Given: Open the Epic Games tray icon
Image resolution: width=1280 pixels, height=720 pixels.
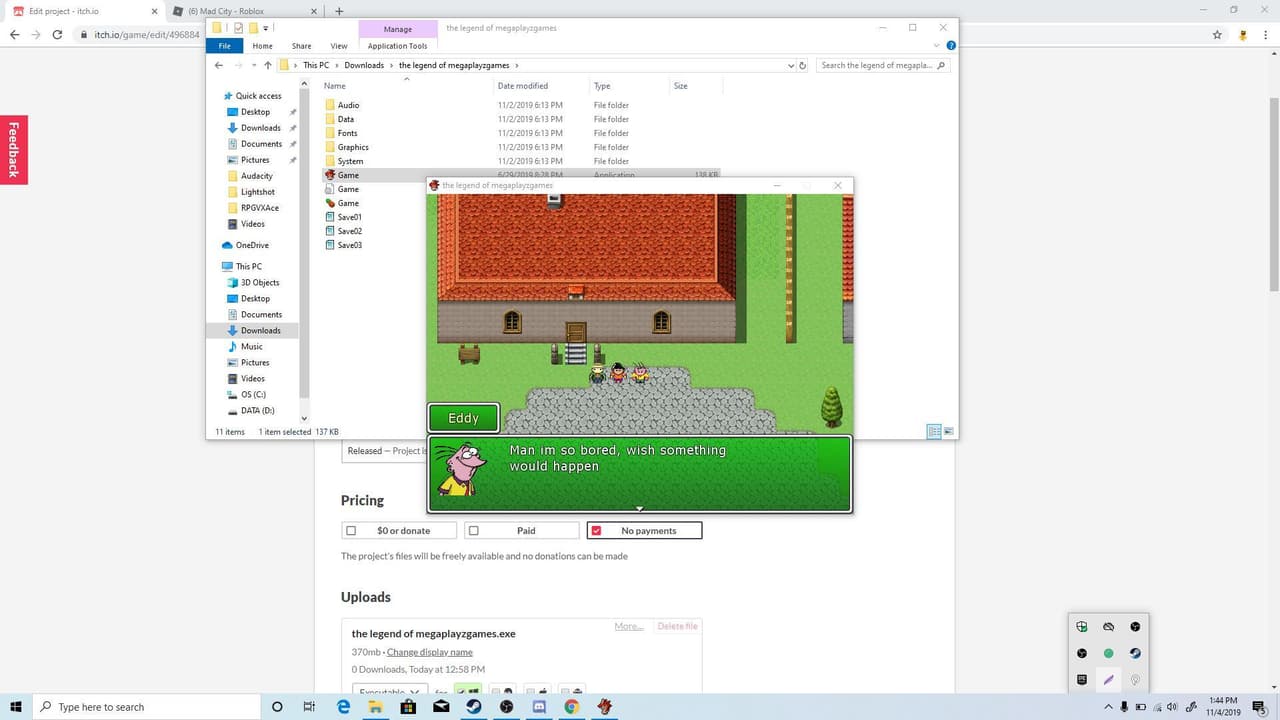Looking at the screenshot, I should pyautogui.click(x=1082, y=680).
